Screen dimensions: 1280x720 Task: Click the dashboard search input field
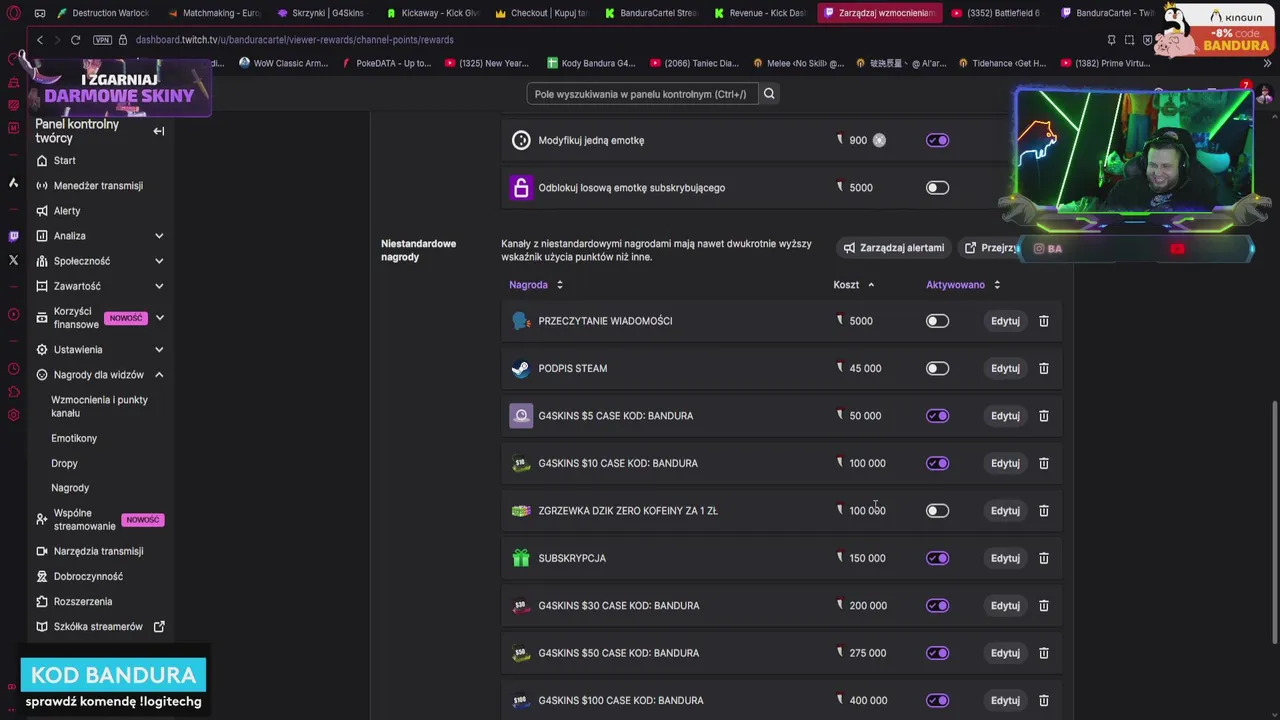(642, 94)
